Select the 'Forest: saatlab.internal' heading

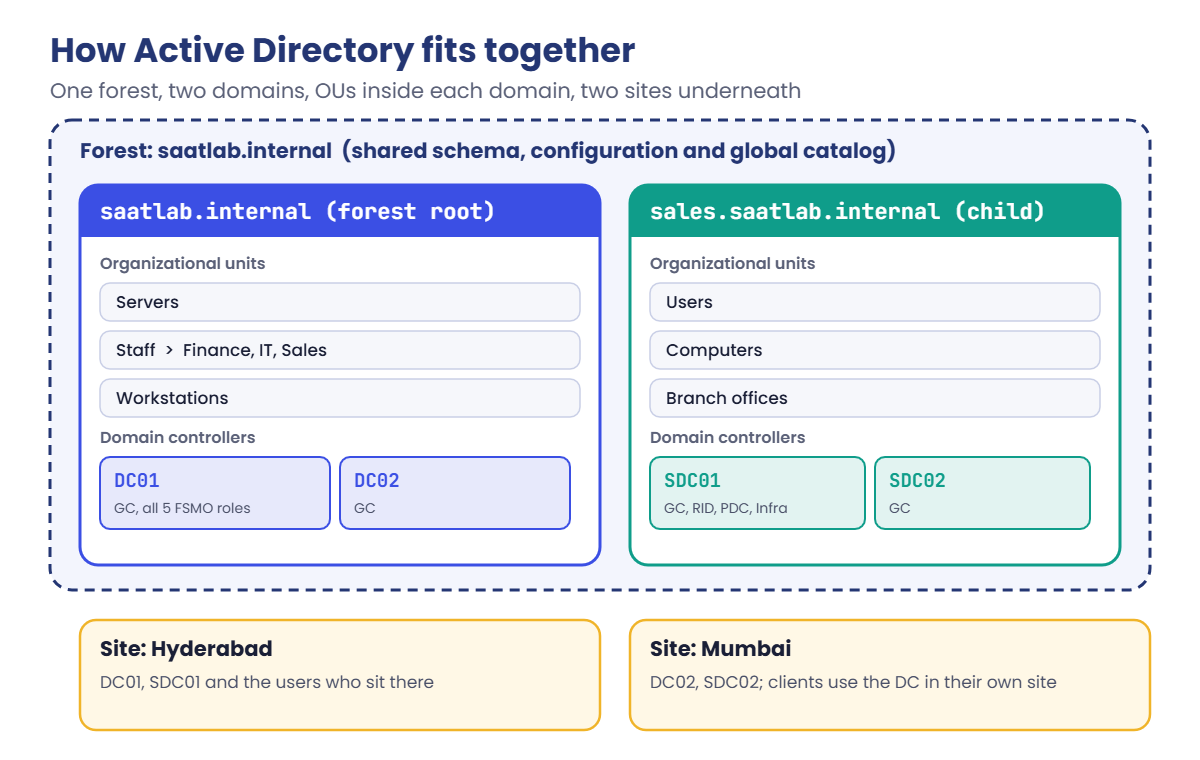coord(487,152)
